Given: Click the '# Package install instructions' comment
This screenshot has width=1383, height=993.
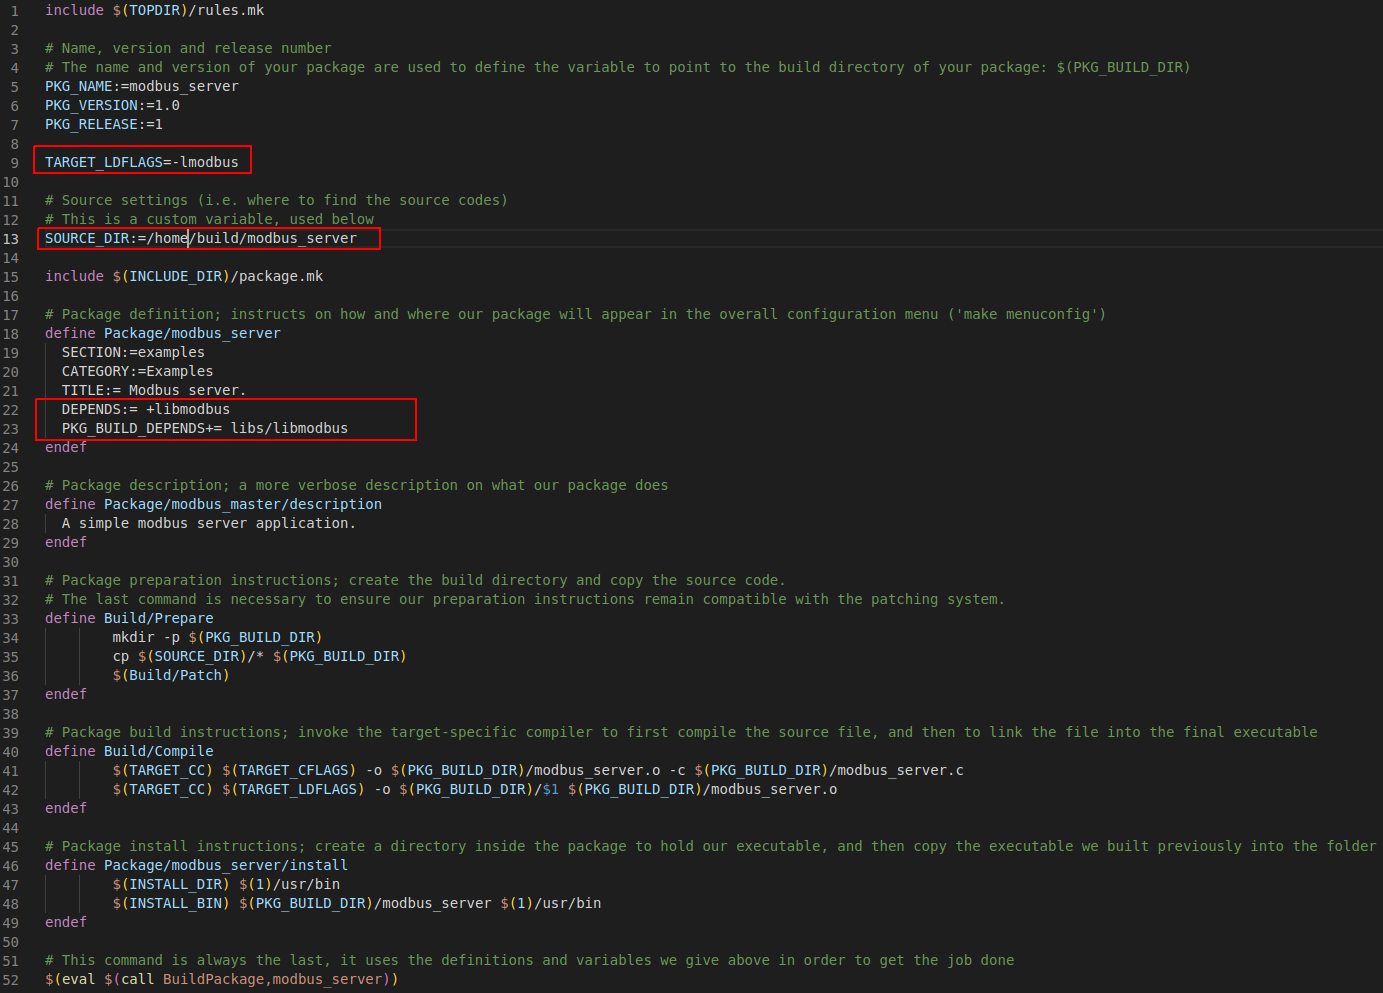Looking at the screenshot, I should [711, 846].
